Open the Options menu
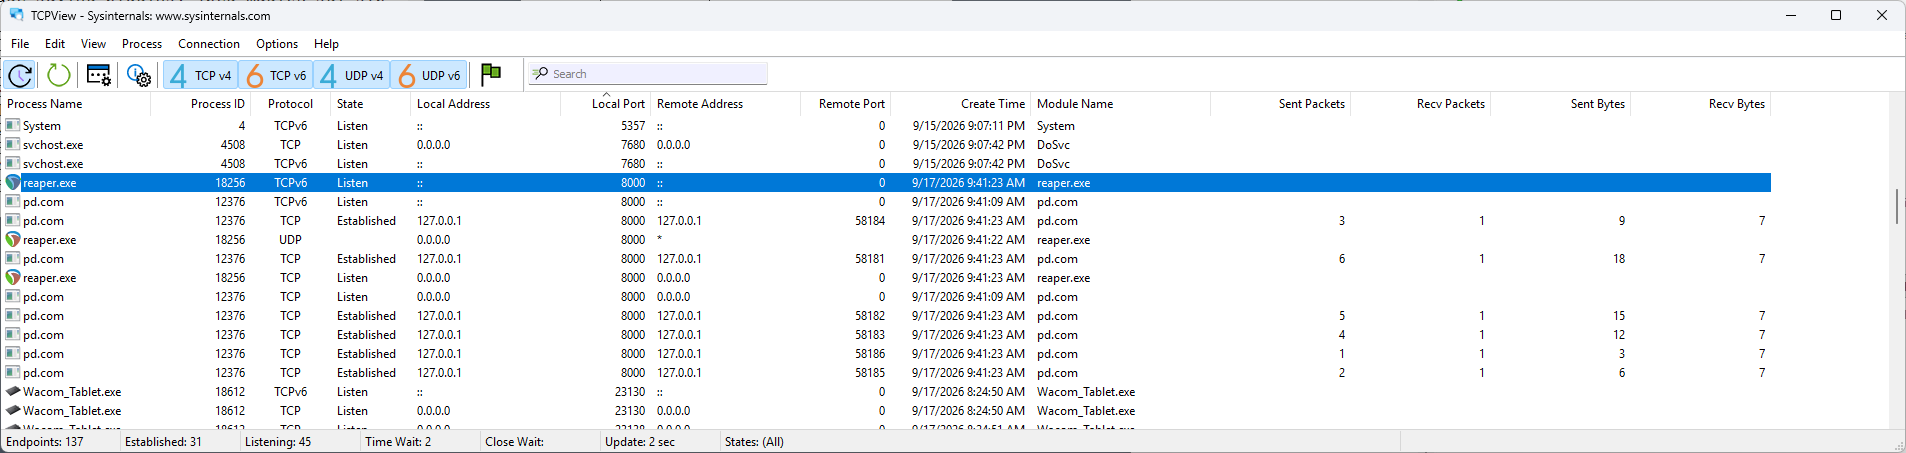This screenshot has height=453, width=1906. [277, 44]
